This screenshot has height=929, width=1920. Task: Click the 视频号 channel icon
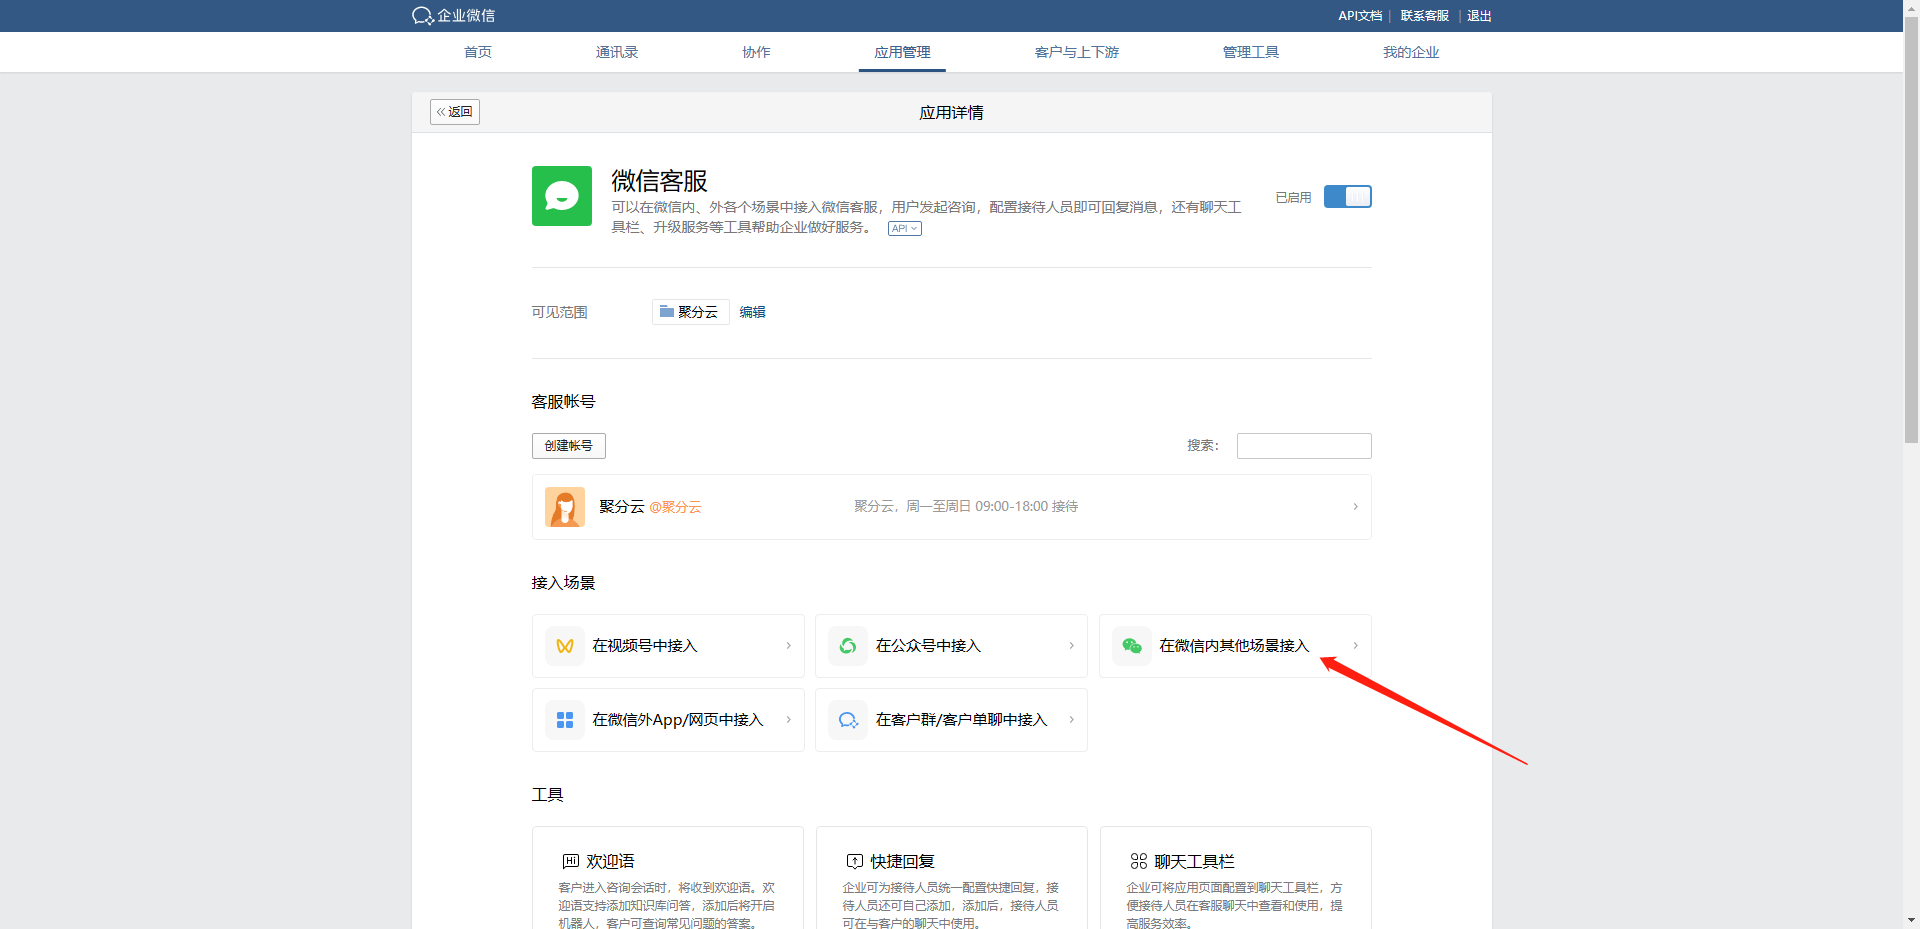coord(565,646)
